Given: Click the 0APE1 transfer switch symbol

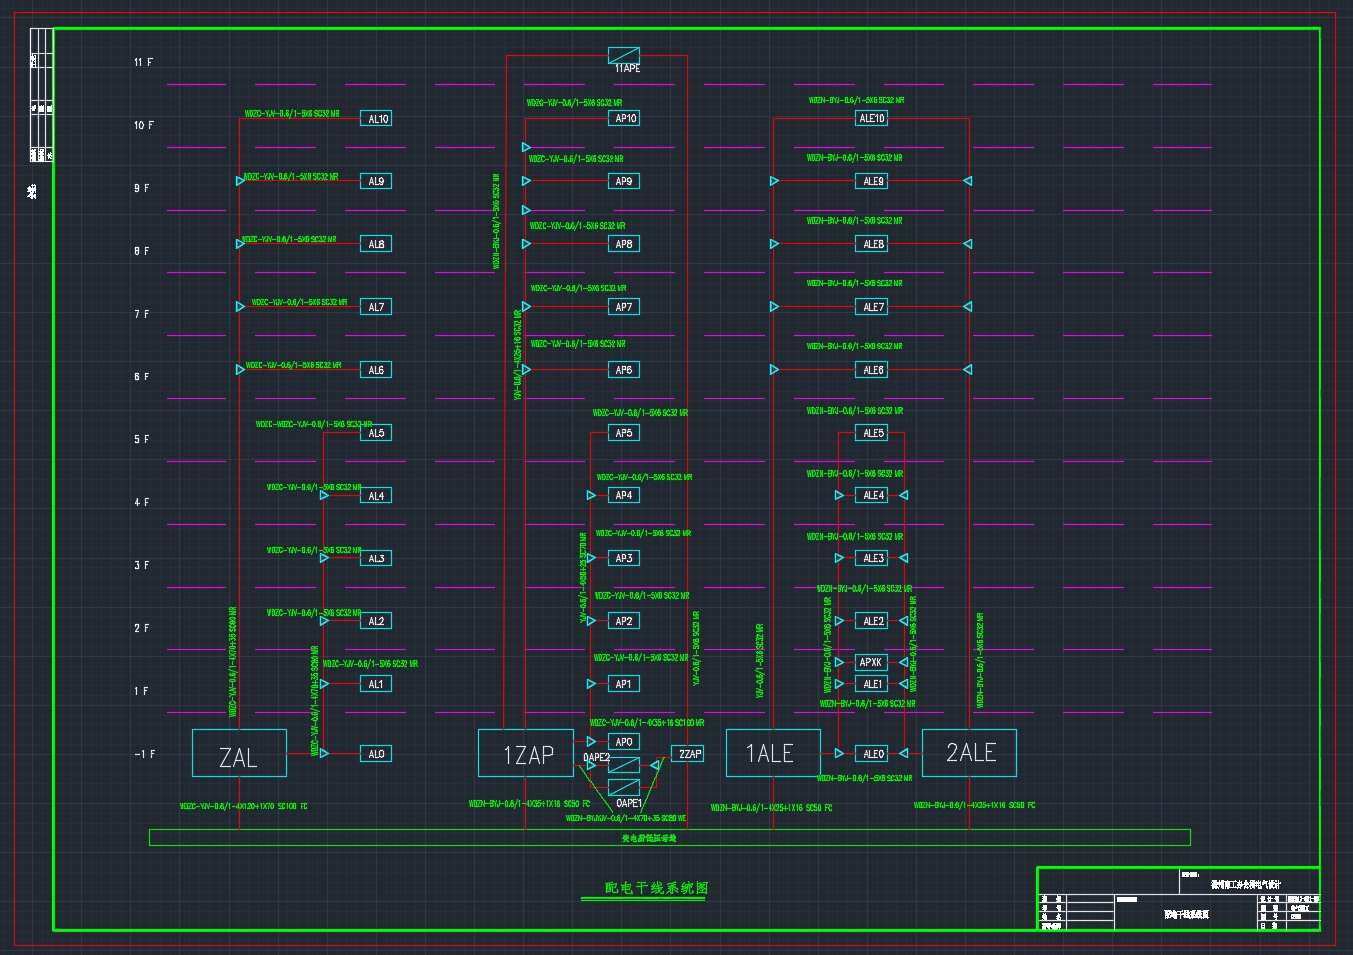Looking at the screenshot, I should (x=624, y=788).
